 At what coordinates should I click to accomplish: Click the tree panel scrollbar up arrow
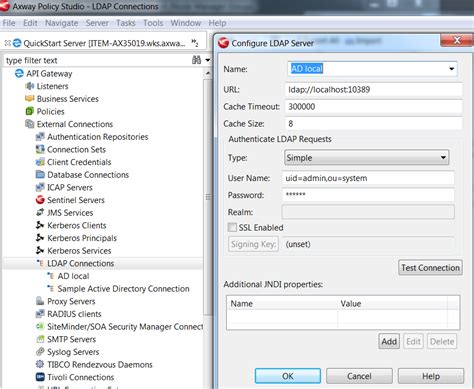(208, 73)
